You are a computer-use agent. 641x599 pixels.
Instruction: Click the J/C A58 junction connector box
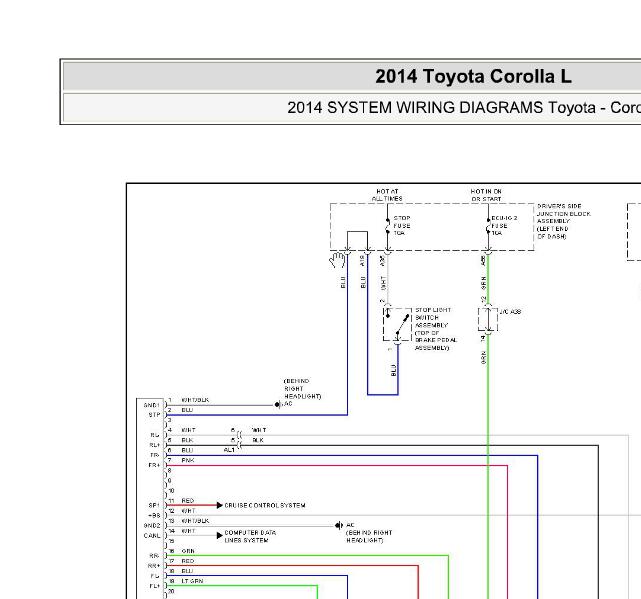pyautogui.click(x=488, y=319)
